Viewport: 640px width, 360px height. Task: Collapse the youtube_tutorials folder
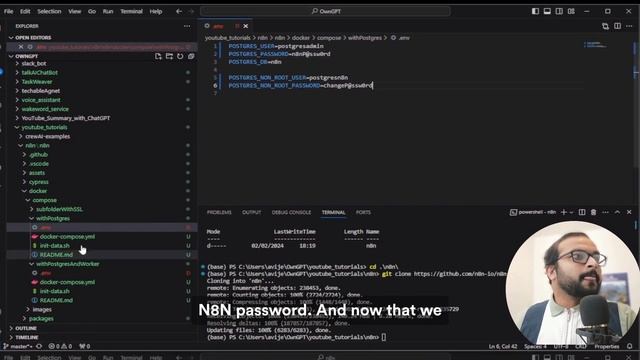click(x=44, y=127)
